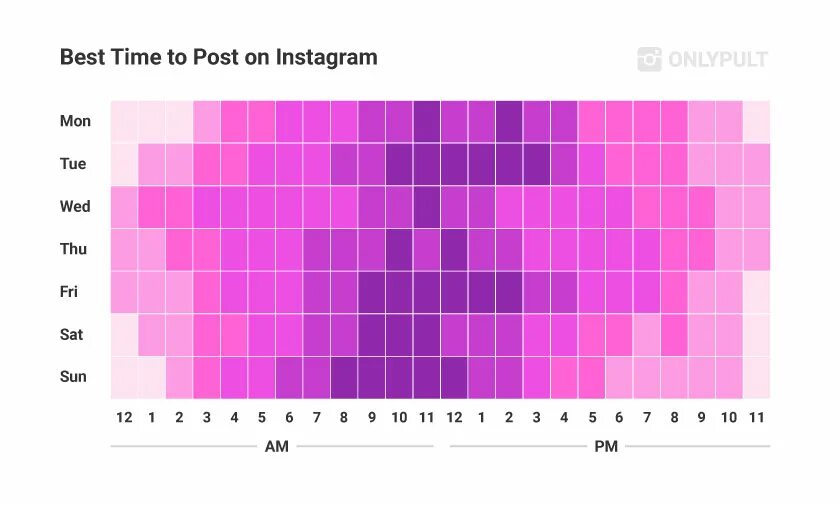
Task: Click the 10 AM hour label
Action: tap(399, 417)
